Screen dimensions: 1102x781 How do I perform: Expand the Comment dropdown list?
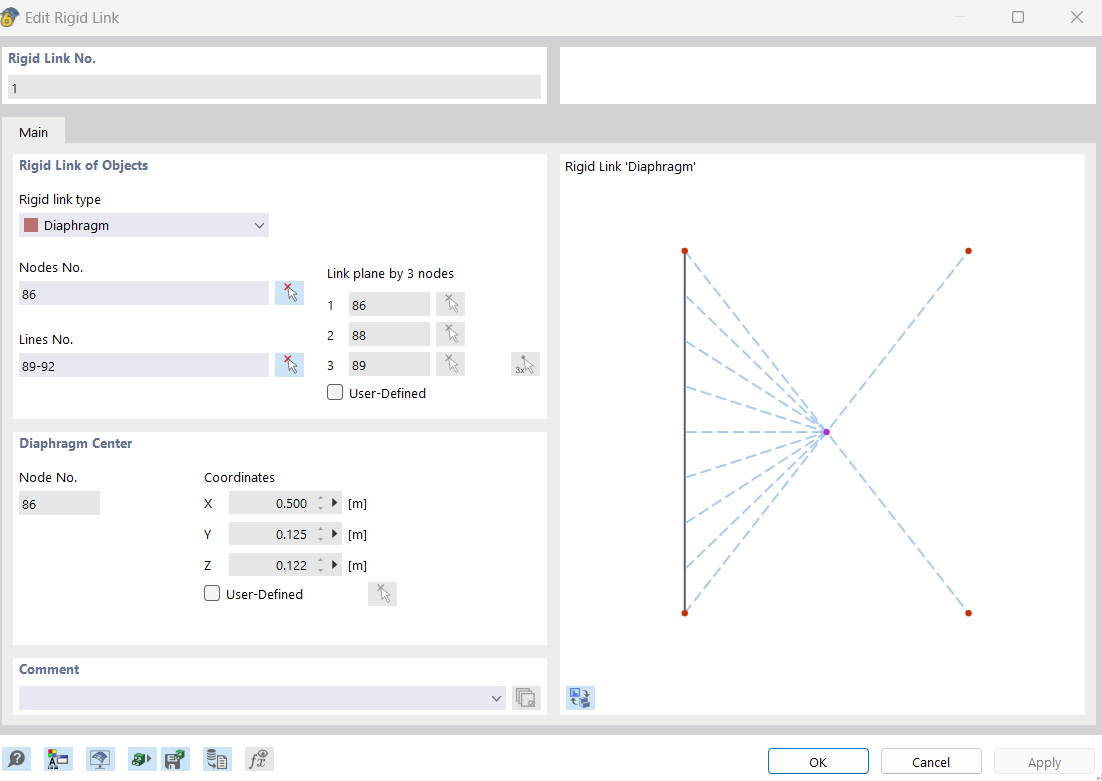(497, 698)
